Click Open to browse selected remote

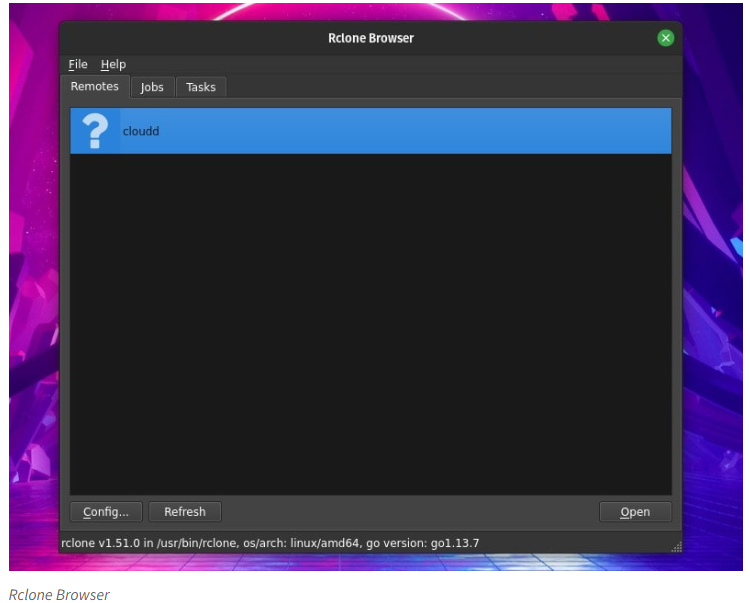pyautogui.click(x=635, y=512)
